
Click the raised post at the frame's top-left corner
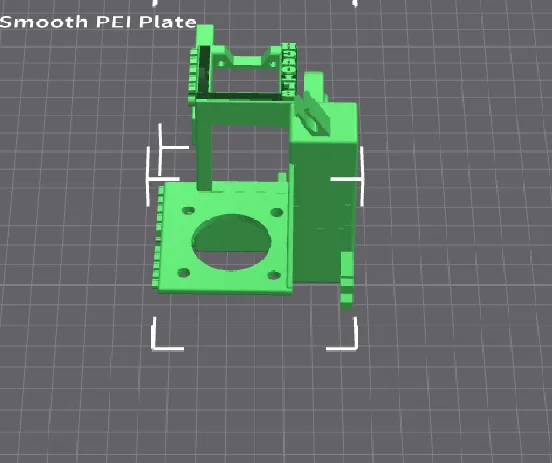click(x=205, y=35)
